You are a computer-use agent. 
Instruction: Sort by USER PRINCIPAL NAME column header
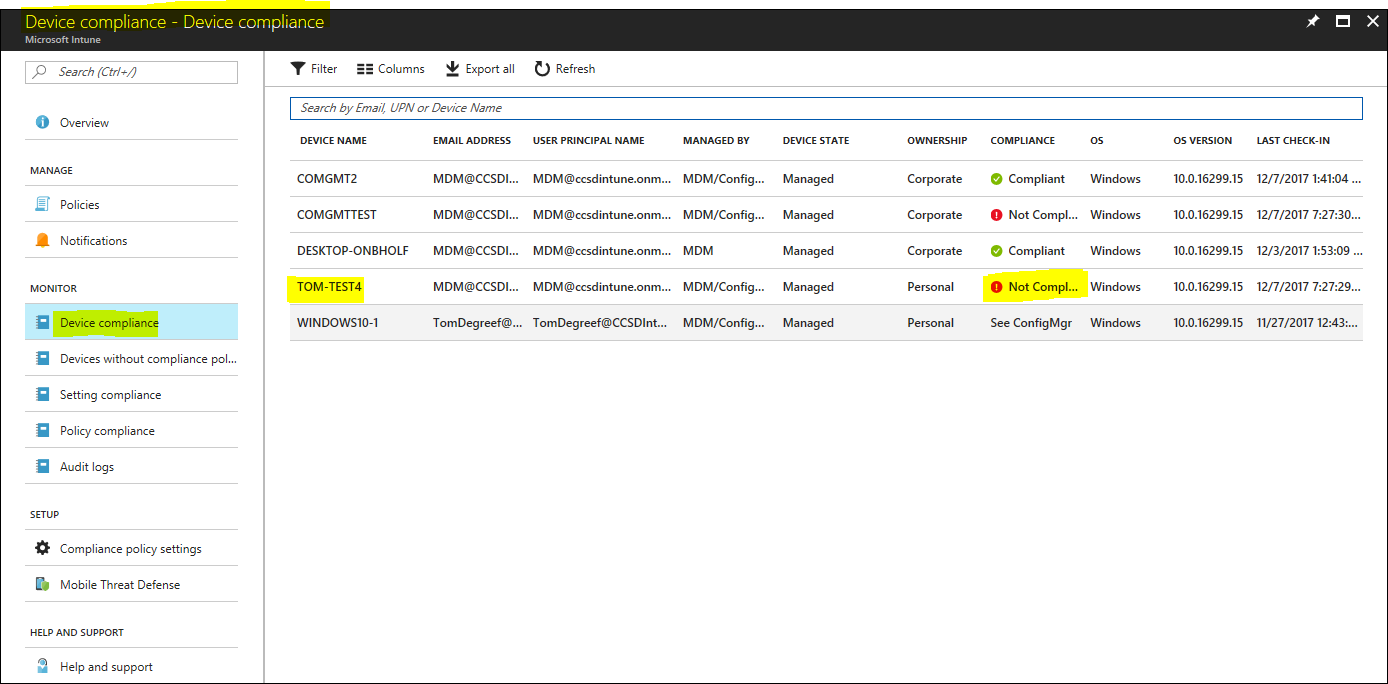point(589,141)
